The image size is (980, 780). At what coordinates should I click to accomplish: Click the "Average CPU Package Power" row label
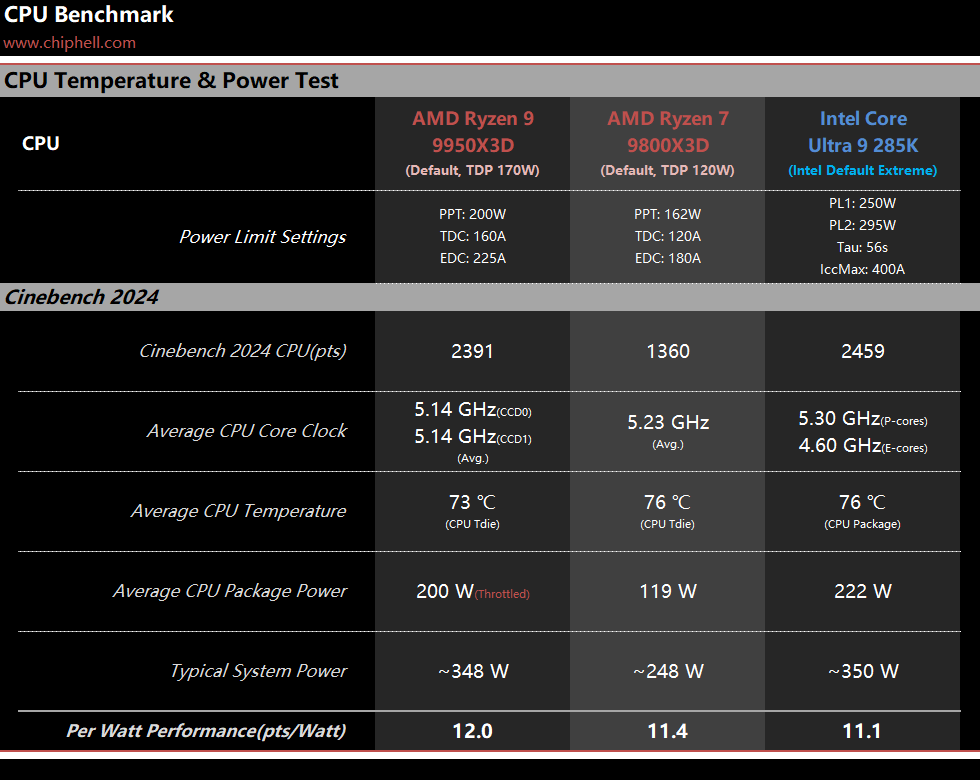(x=230, y=591)
